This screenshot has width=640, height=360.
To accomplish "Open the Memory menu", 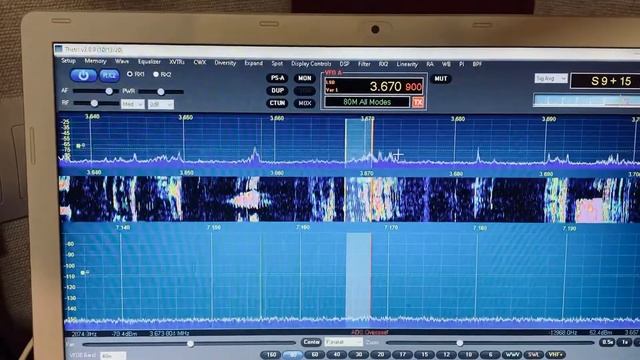I will (x=96, y=61).
